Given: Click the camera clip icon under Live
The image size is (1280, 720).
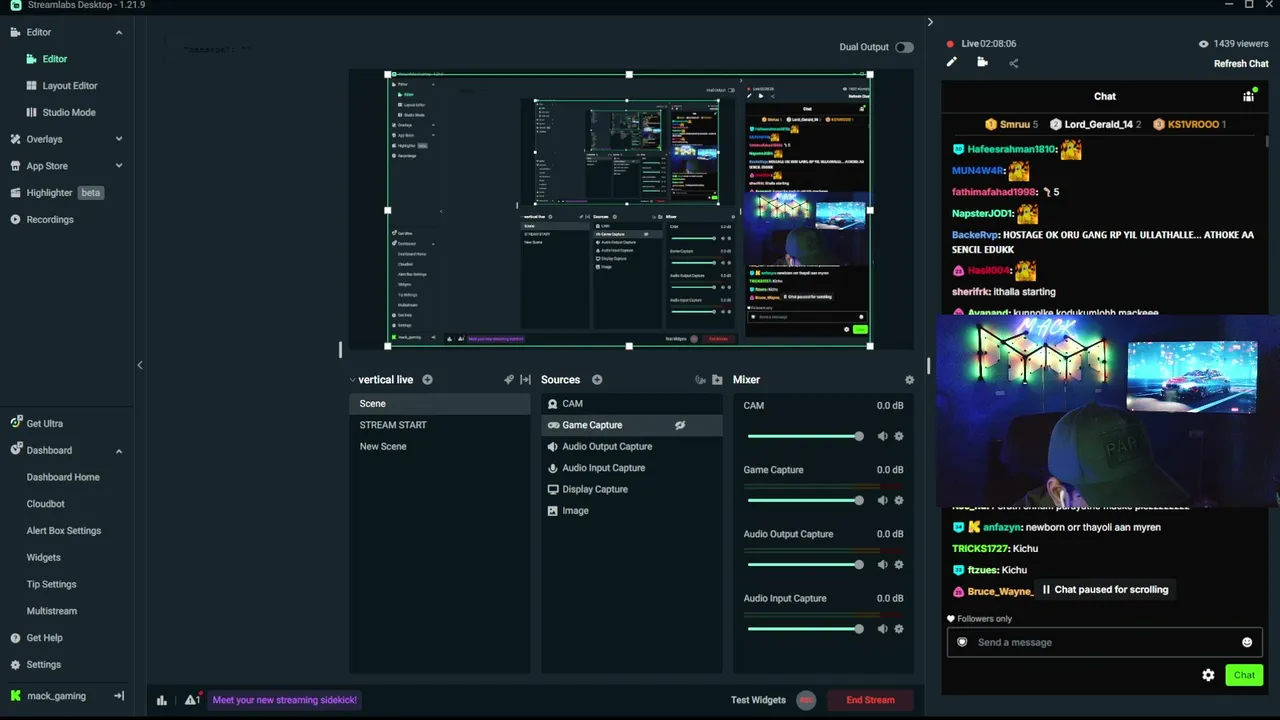Looking at the screenshot, I should (982, 62).
